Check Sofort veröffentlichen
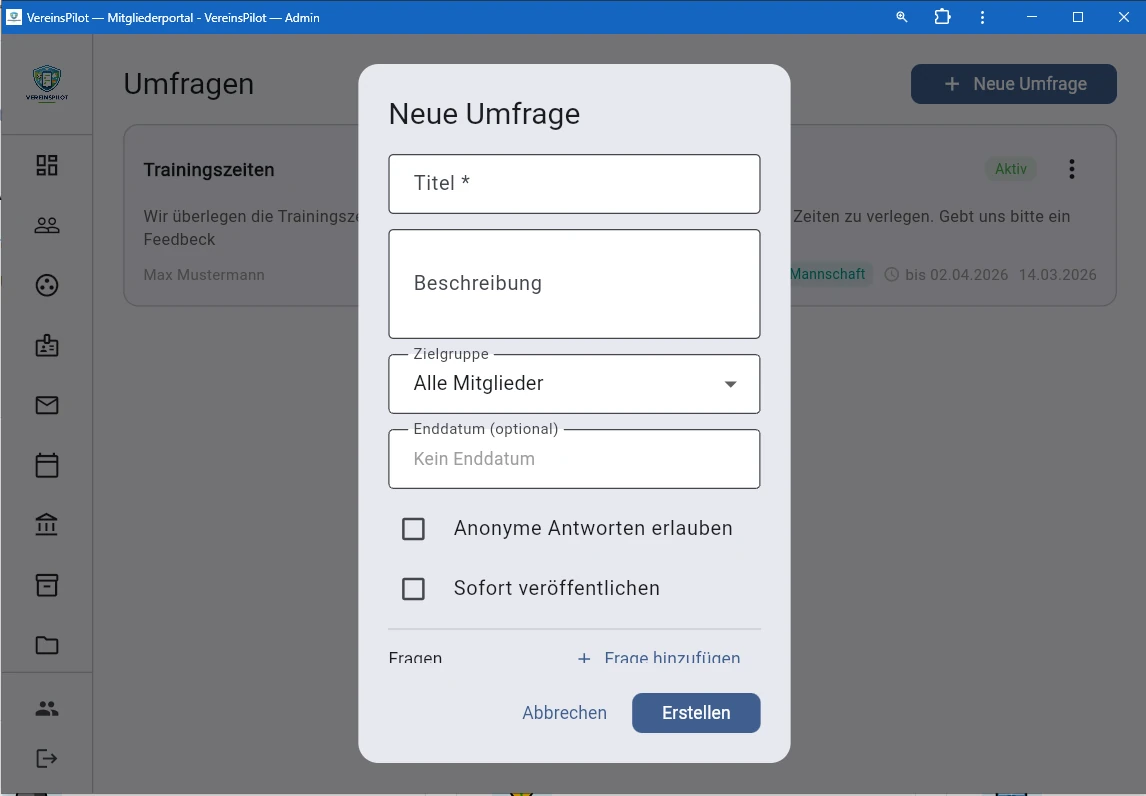This screenshot has height=796, width=1146. (413, 588)
